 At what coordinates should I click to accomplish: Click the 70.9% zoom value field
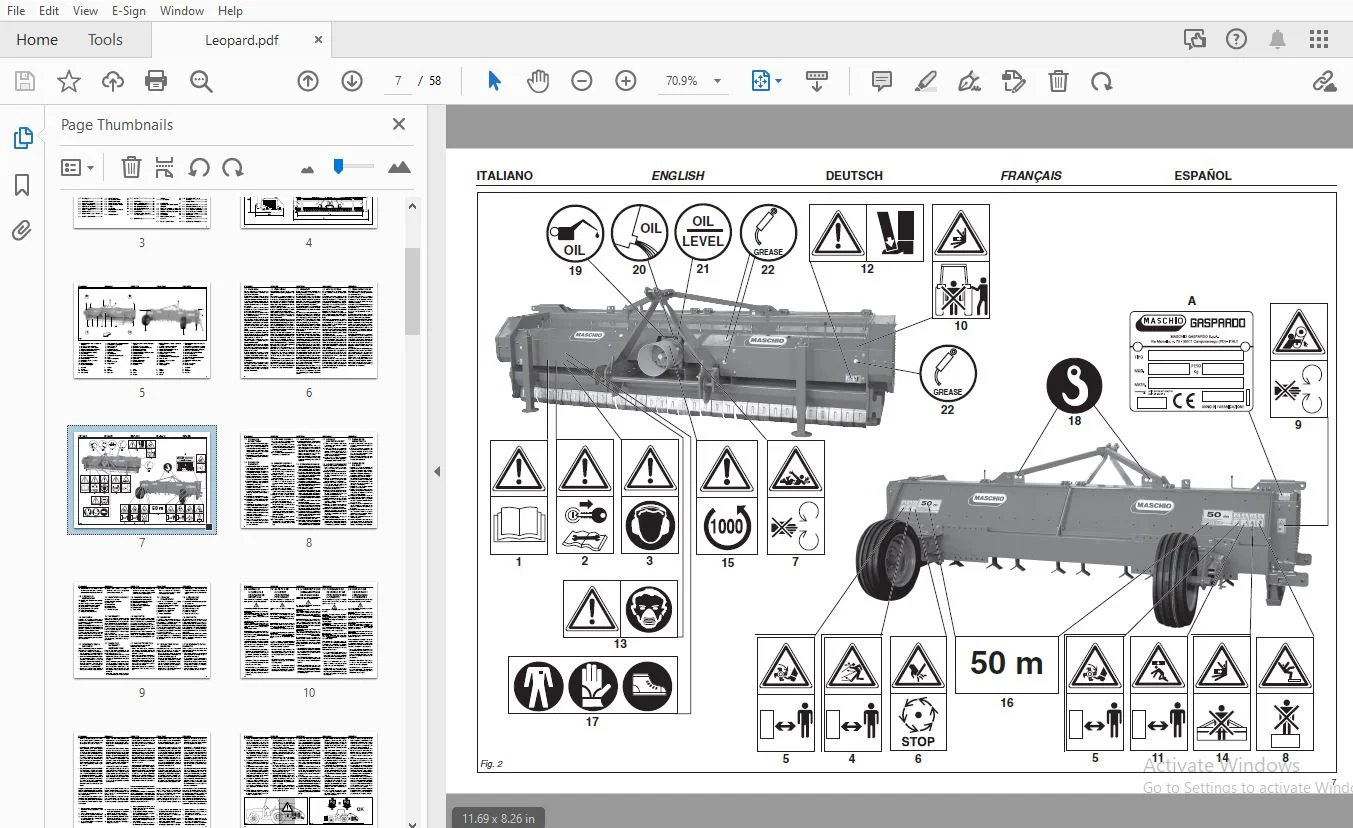[682, 81]
